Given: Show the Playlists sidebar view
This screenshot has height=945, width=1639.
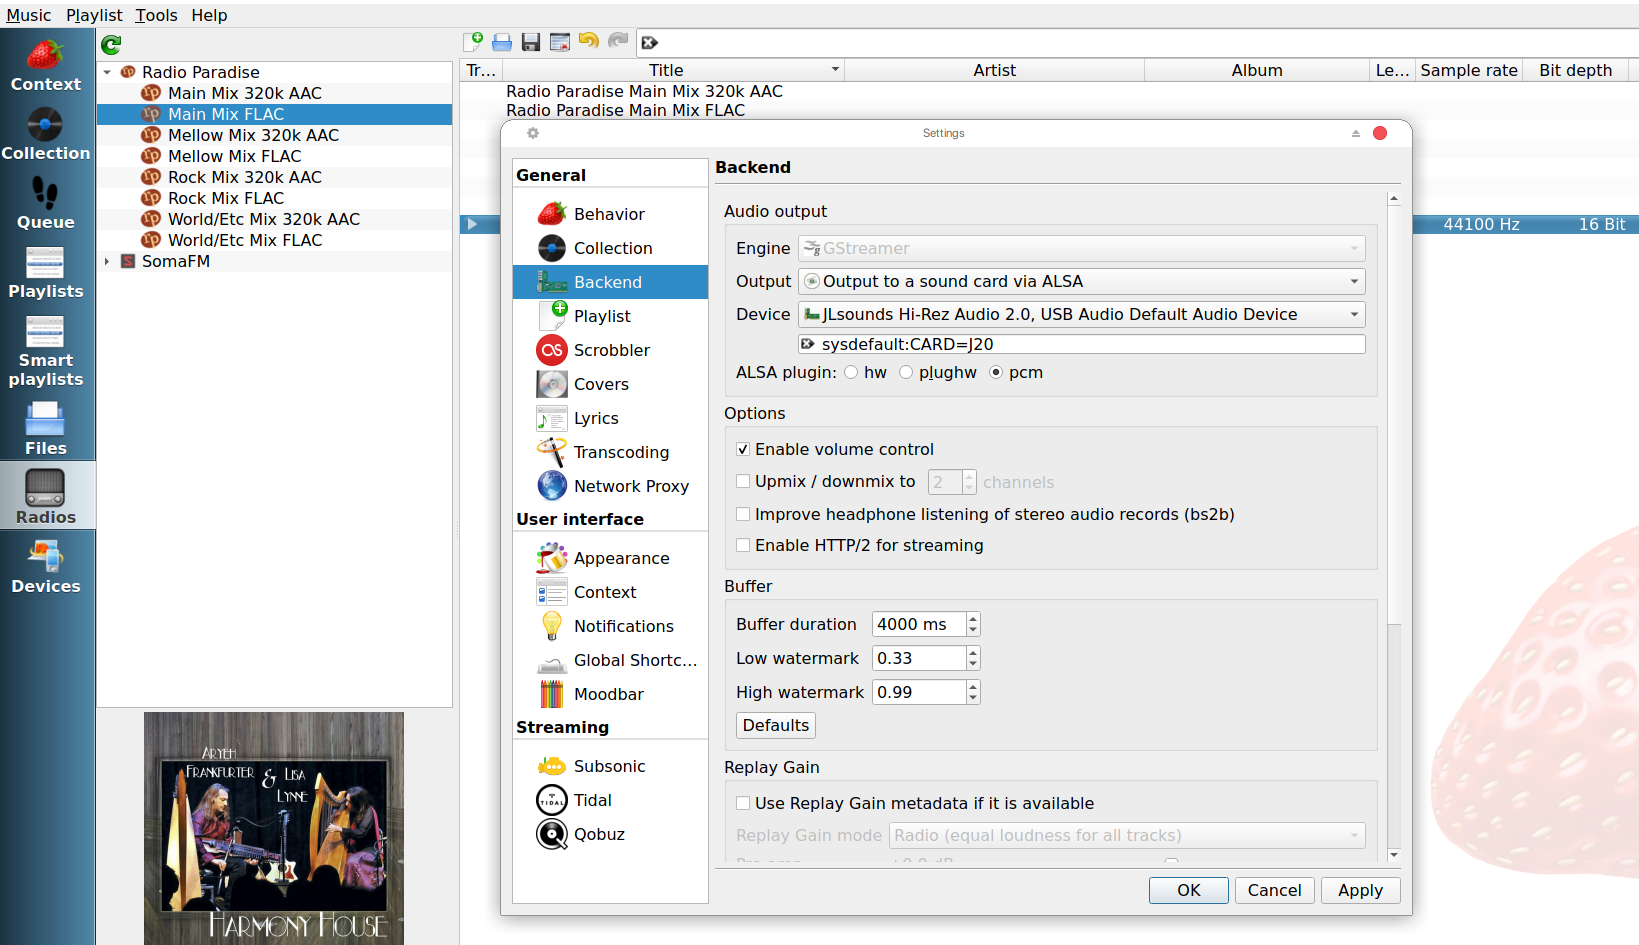Looking at the screenshot, I should [46, 272].
